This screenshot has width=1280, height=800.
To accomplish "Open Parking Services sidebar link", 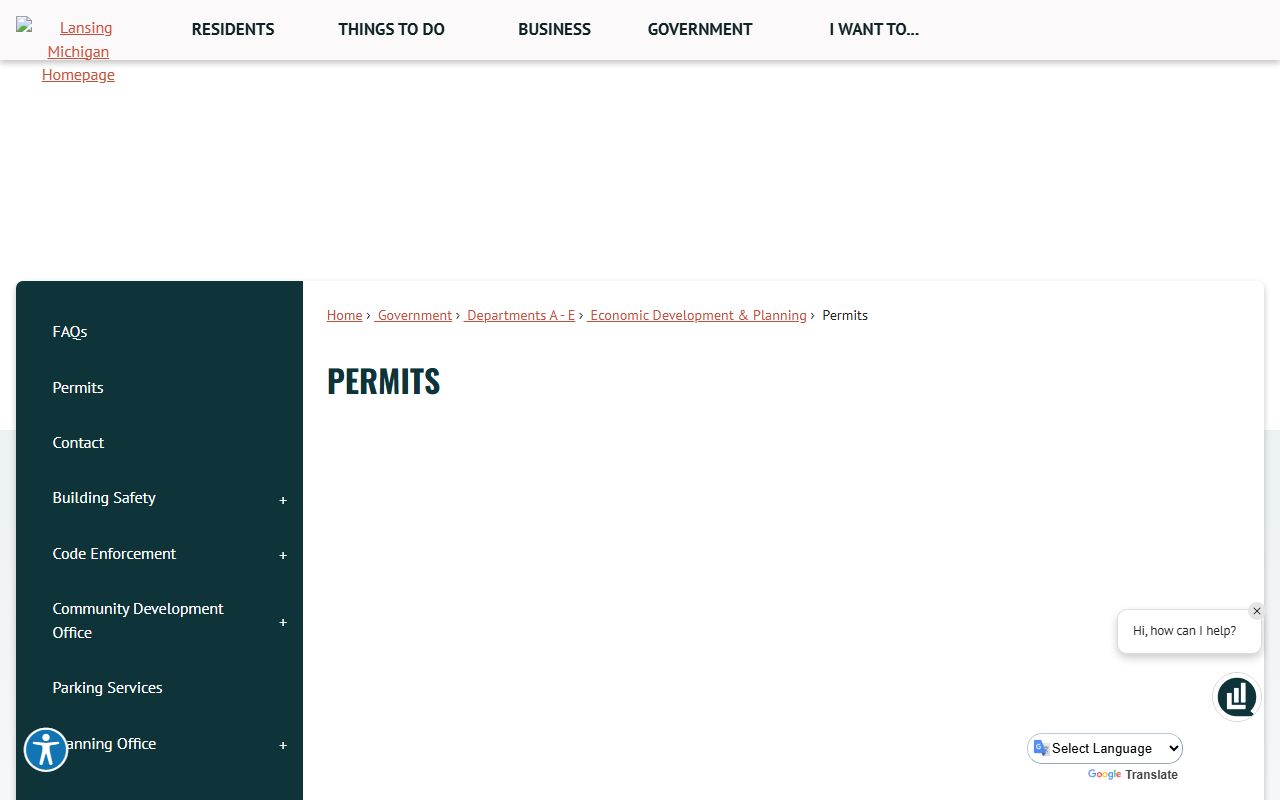I will coord(107,687).
